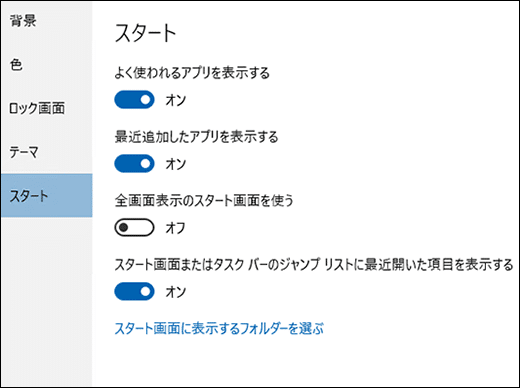This screenshot has height=388, width=520.
Task: Click the よく使われるアプリを表示する setting label
Action: click(192, 72)
